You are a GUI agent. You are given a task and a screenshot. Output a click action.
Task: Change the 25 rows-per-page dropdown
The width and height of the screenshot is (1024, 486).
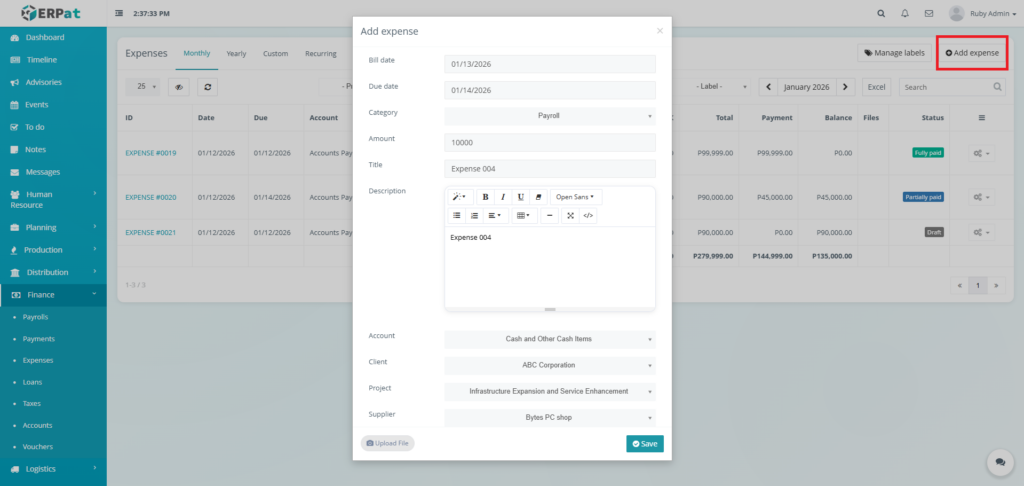pos(142,87)
